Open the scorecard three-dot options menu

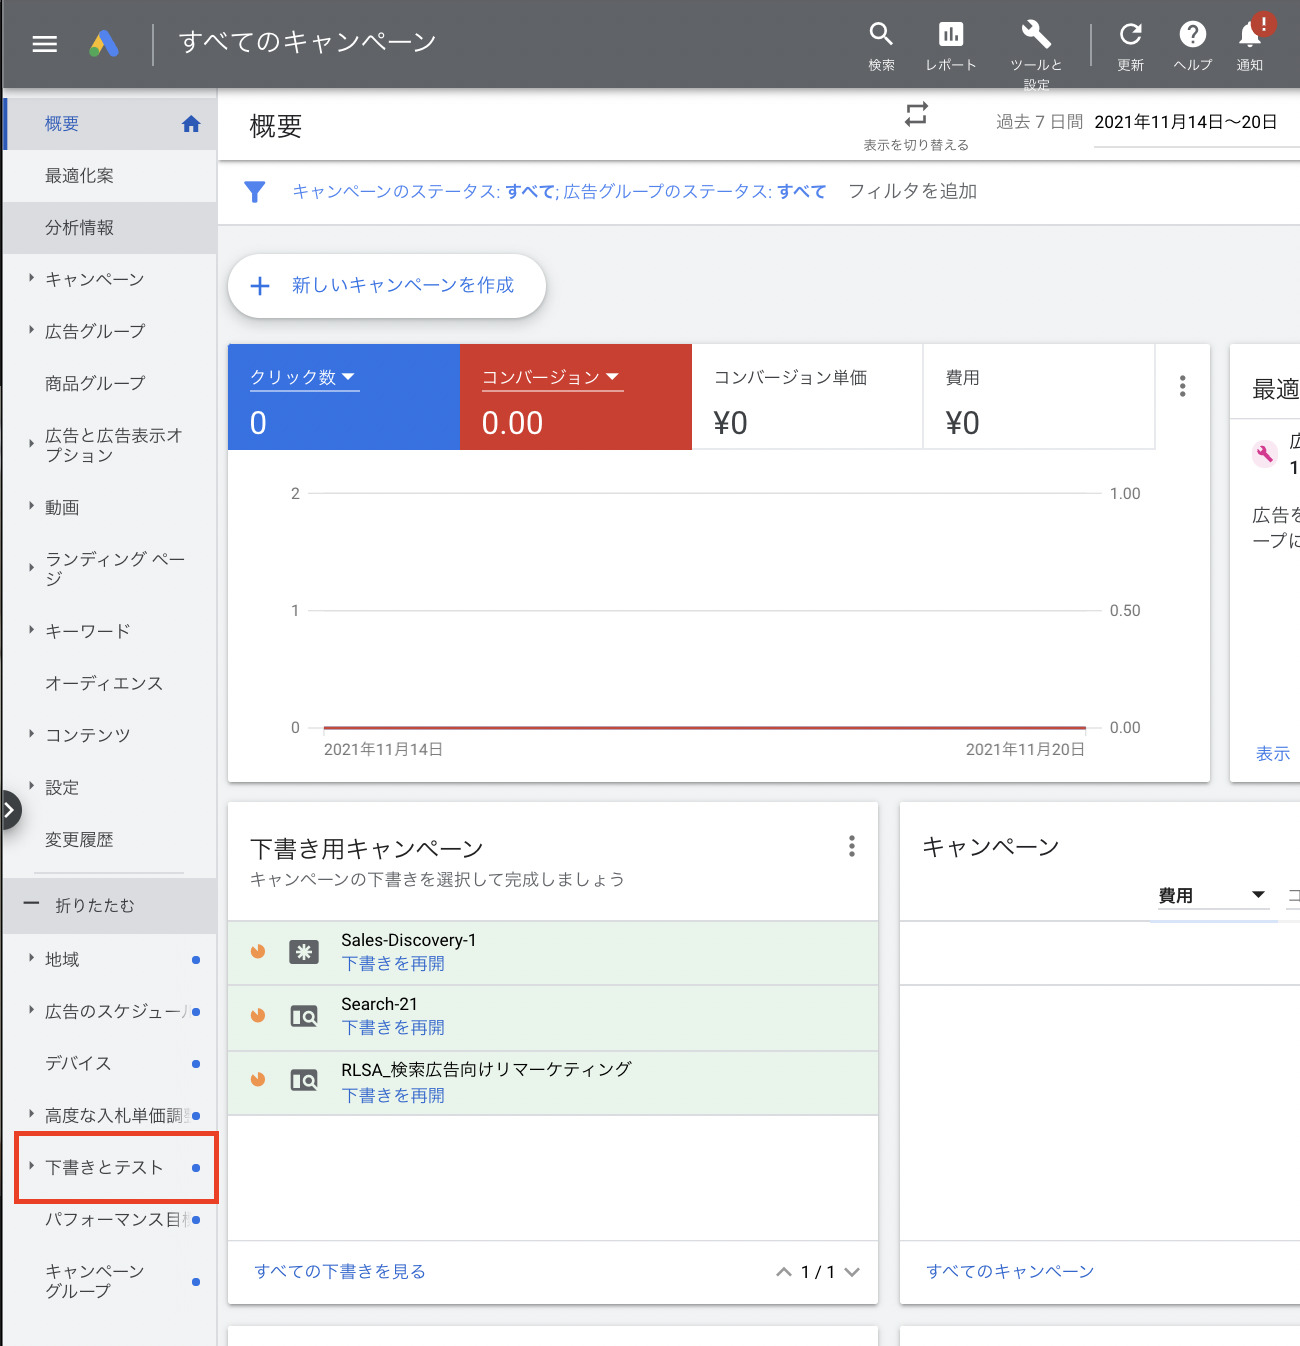coord(1182,386)
